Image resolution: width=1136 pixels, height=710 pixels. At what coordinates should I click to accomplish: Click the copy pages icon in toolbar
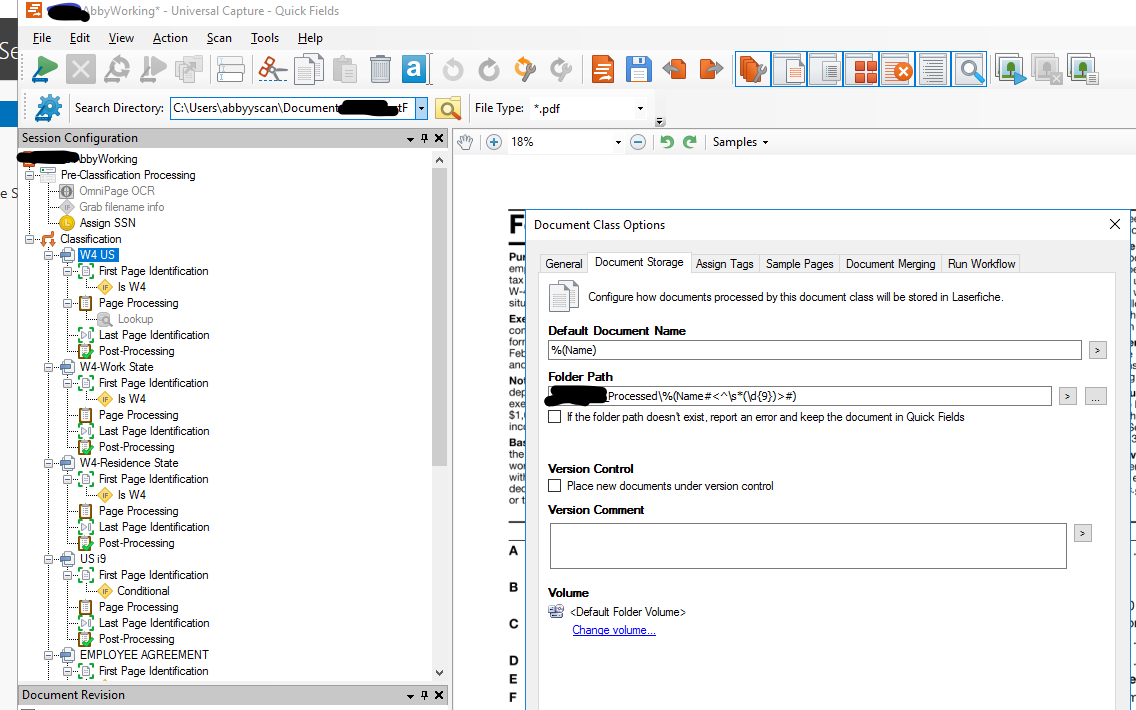309,70
